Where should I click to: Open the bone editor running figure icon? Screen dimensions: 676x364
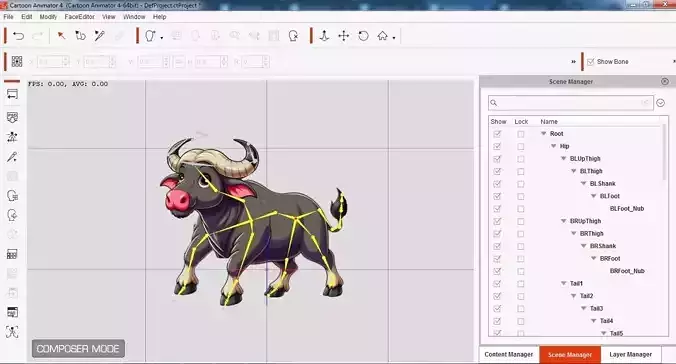click(12, 137)
